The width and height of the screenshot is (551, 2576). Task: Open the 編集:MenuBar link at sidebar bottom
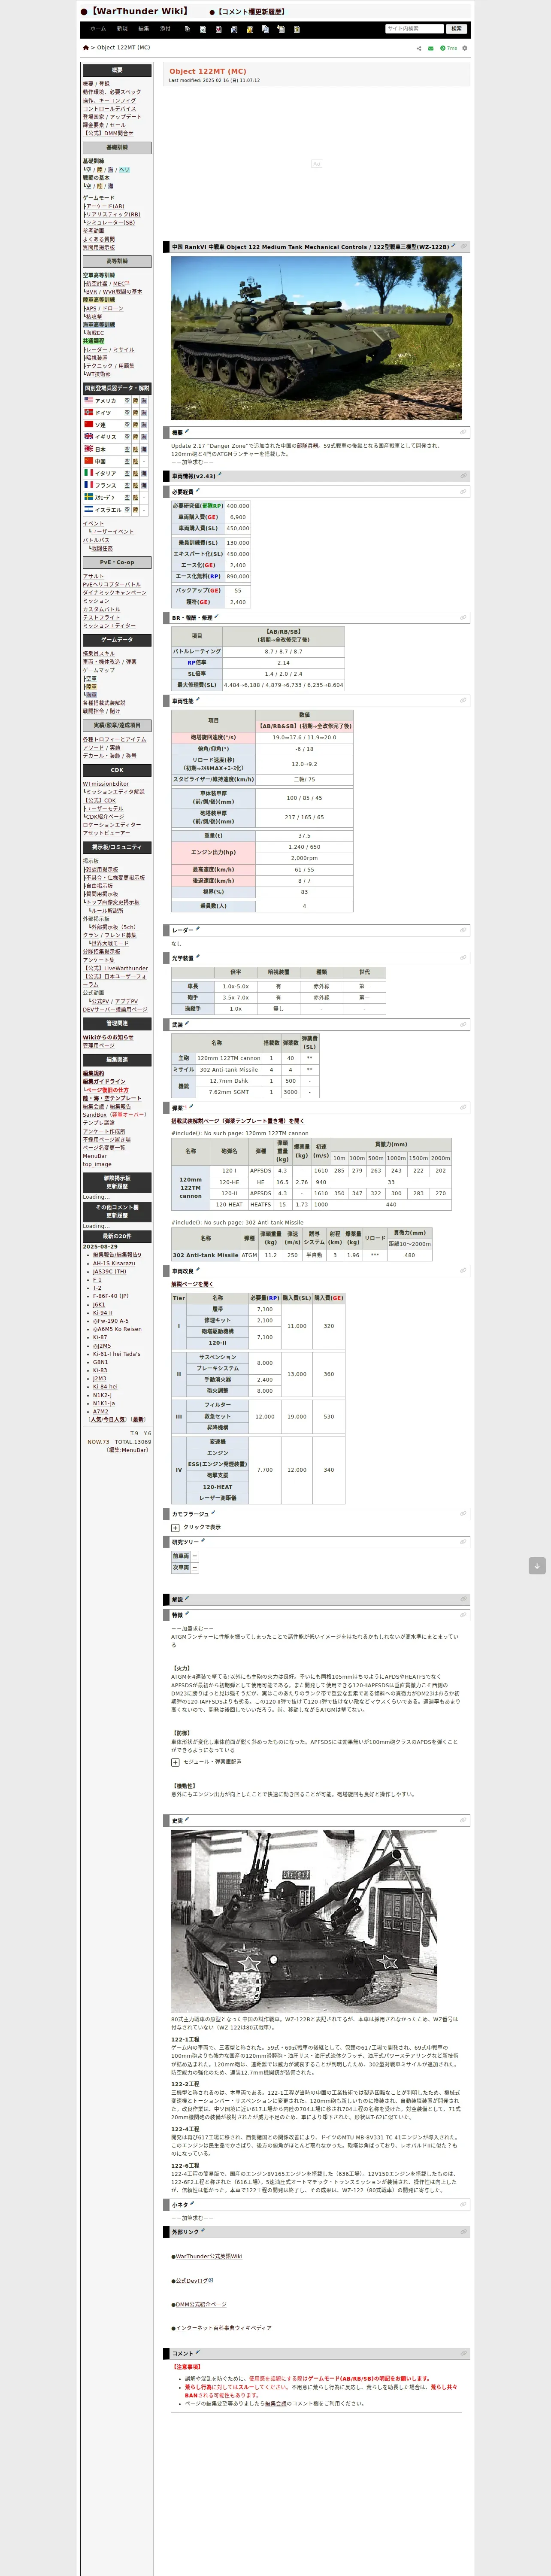(127, 1450)
